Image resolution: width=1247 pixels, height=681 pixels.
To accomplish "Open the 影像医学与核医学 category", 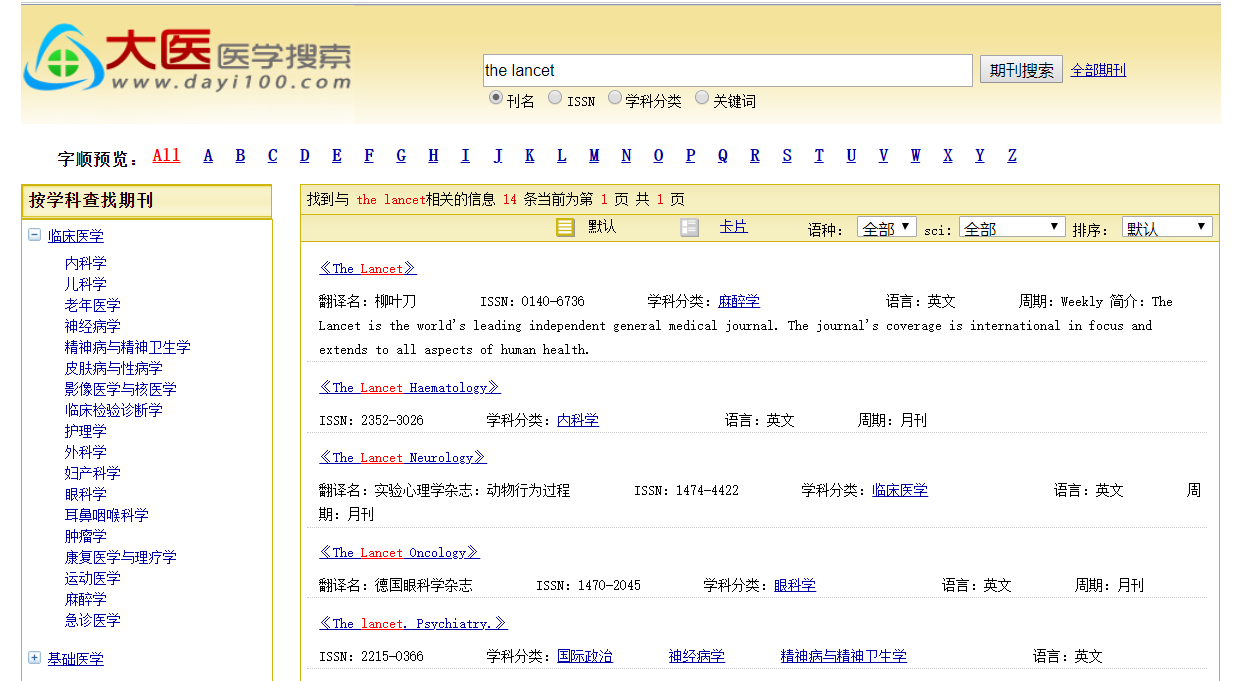I will click(121, 389).
